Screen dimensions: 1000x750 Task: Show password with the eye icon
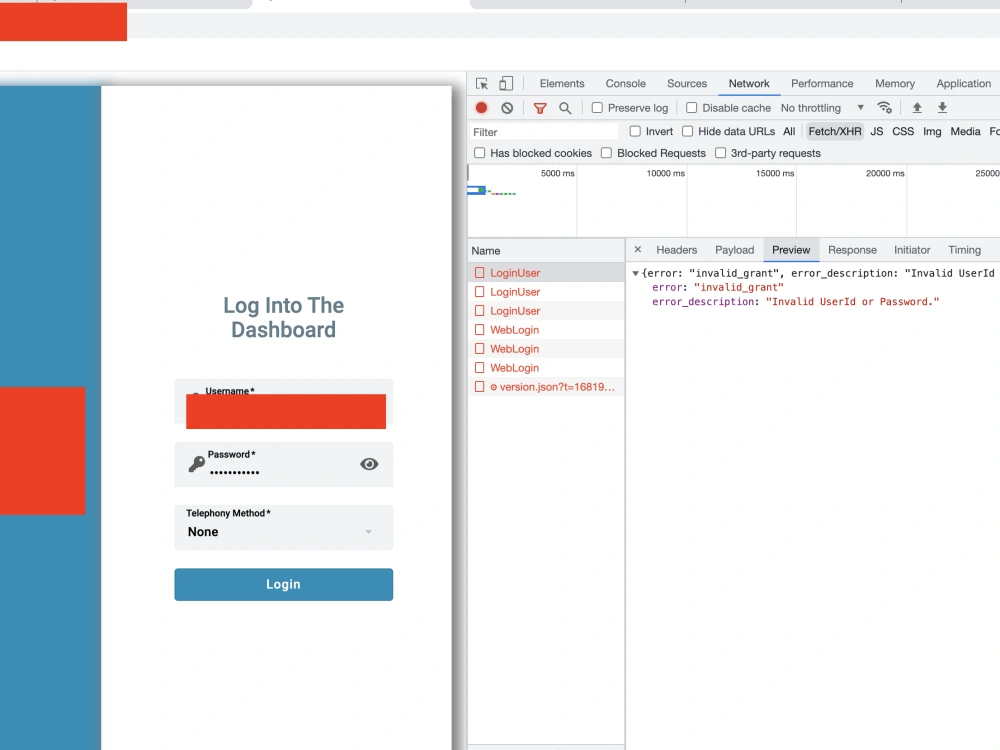pyautogui.click(x=369, y=464)
